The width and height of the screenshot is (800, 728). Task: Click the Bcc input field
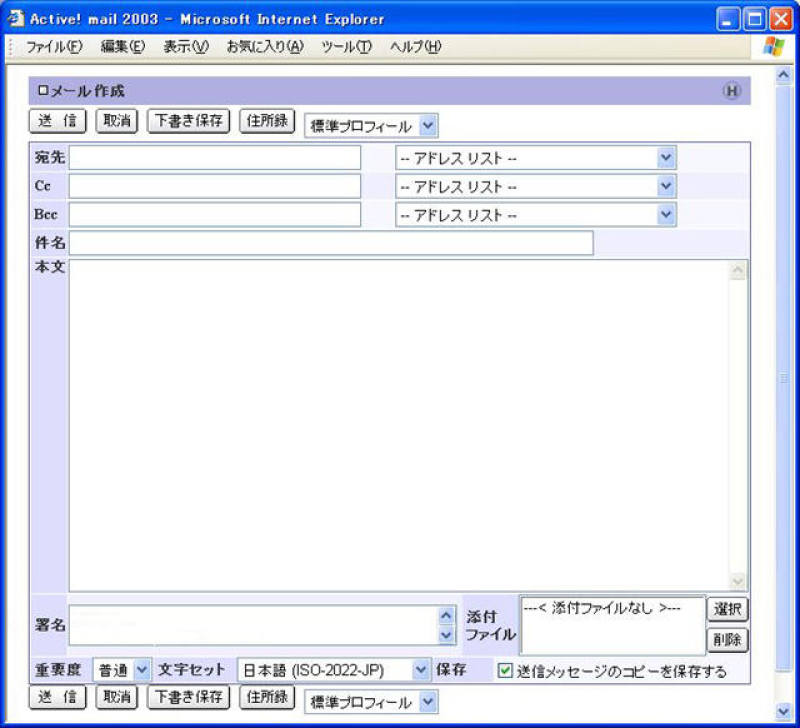(x=215, y=215)
